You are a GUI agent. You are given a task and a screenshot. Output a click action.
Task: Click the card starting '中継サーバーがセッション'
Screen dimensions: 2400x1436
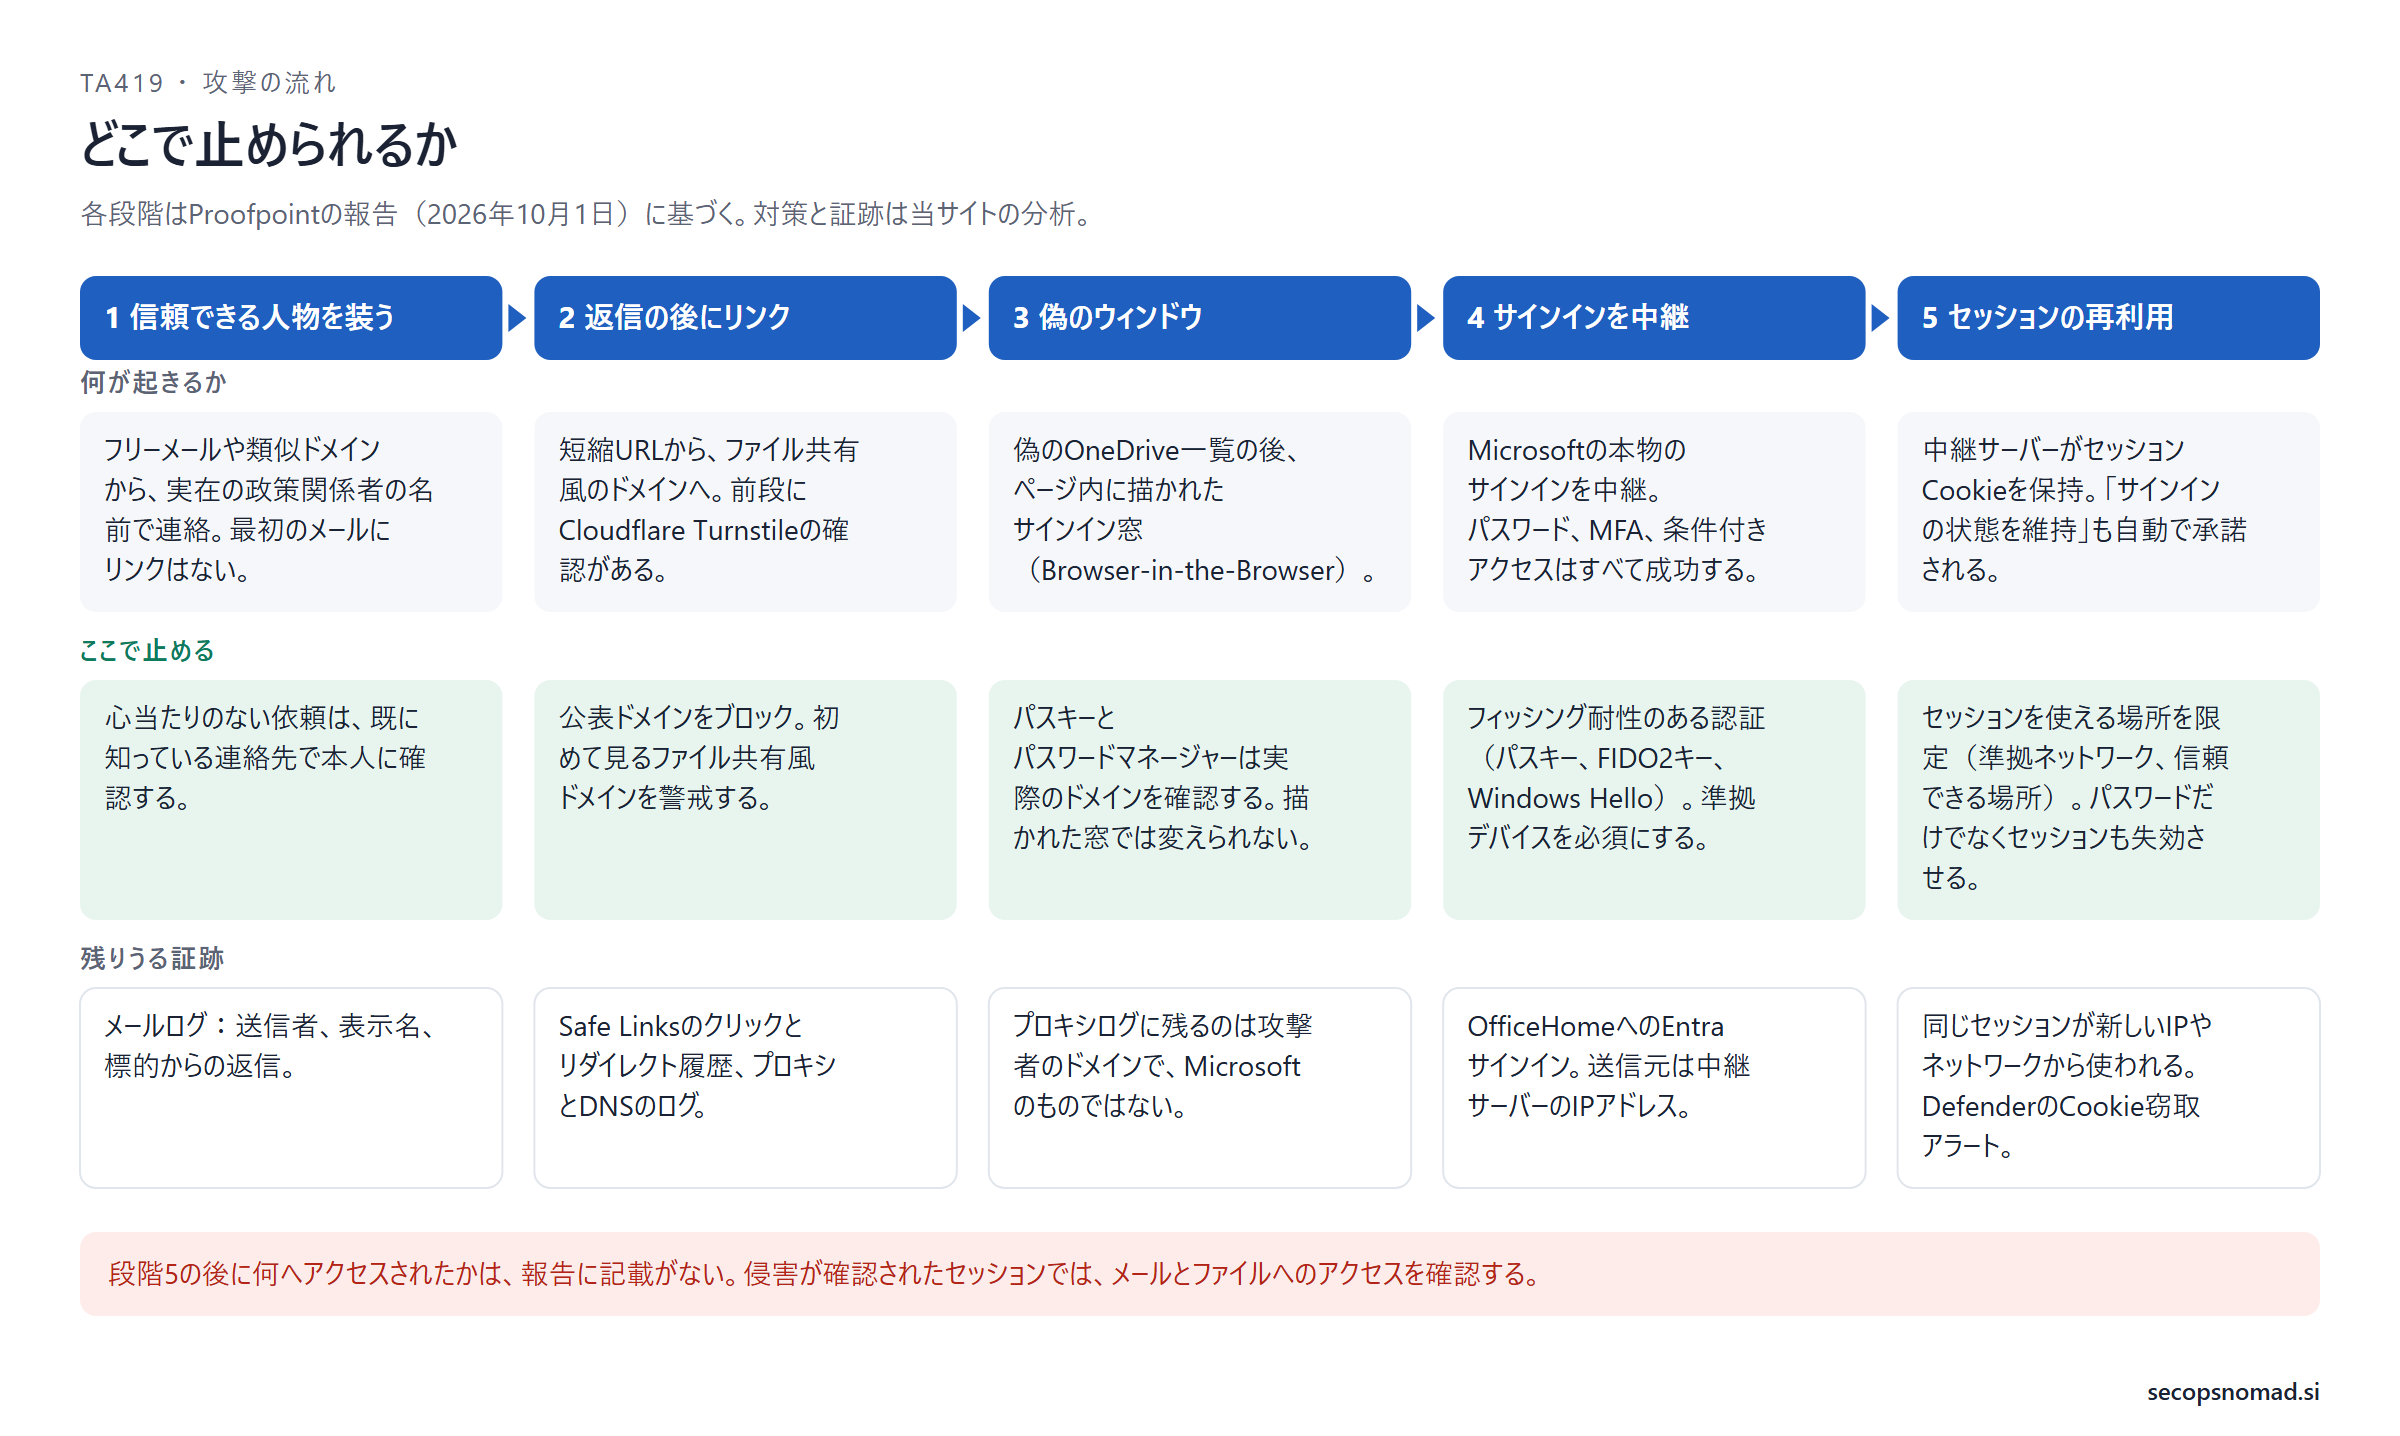[x=2108, y=511]
